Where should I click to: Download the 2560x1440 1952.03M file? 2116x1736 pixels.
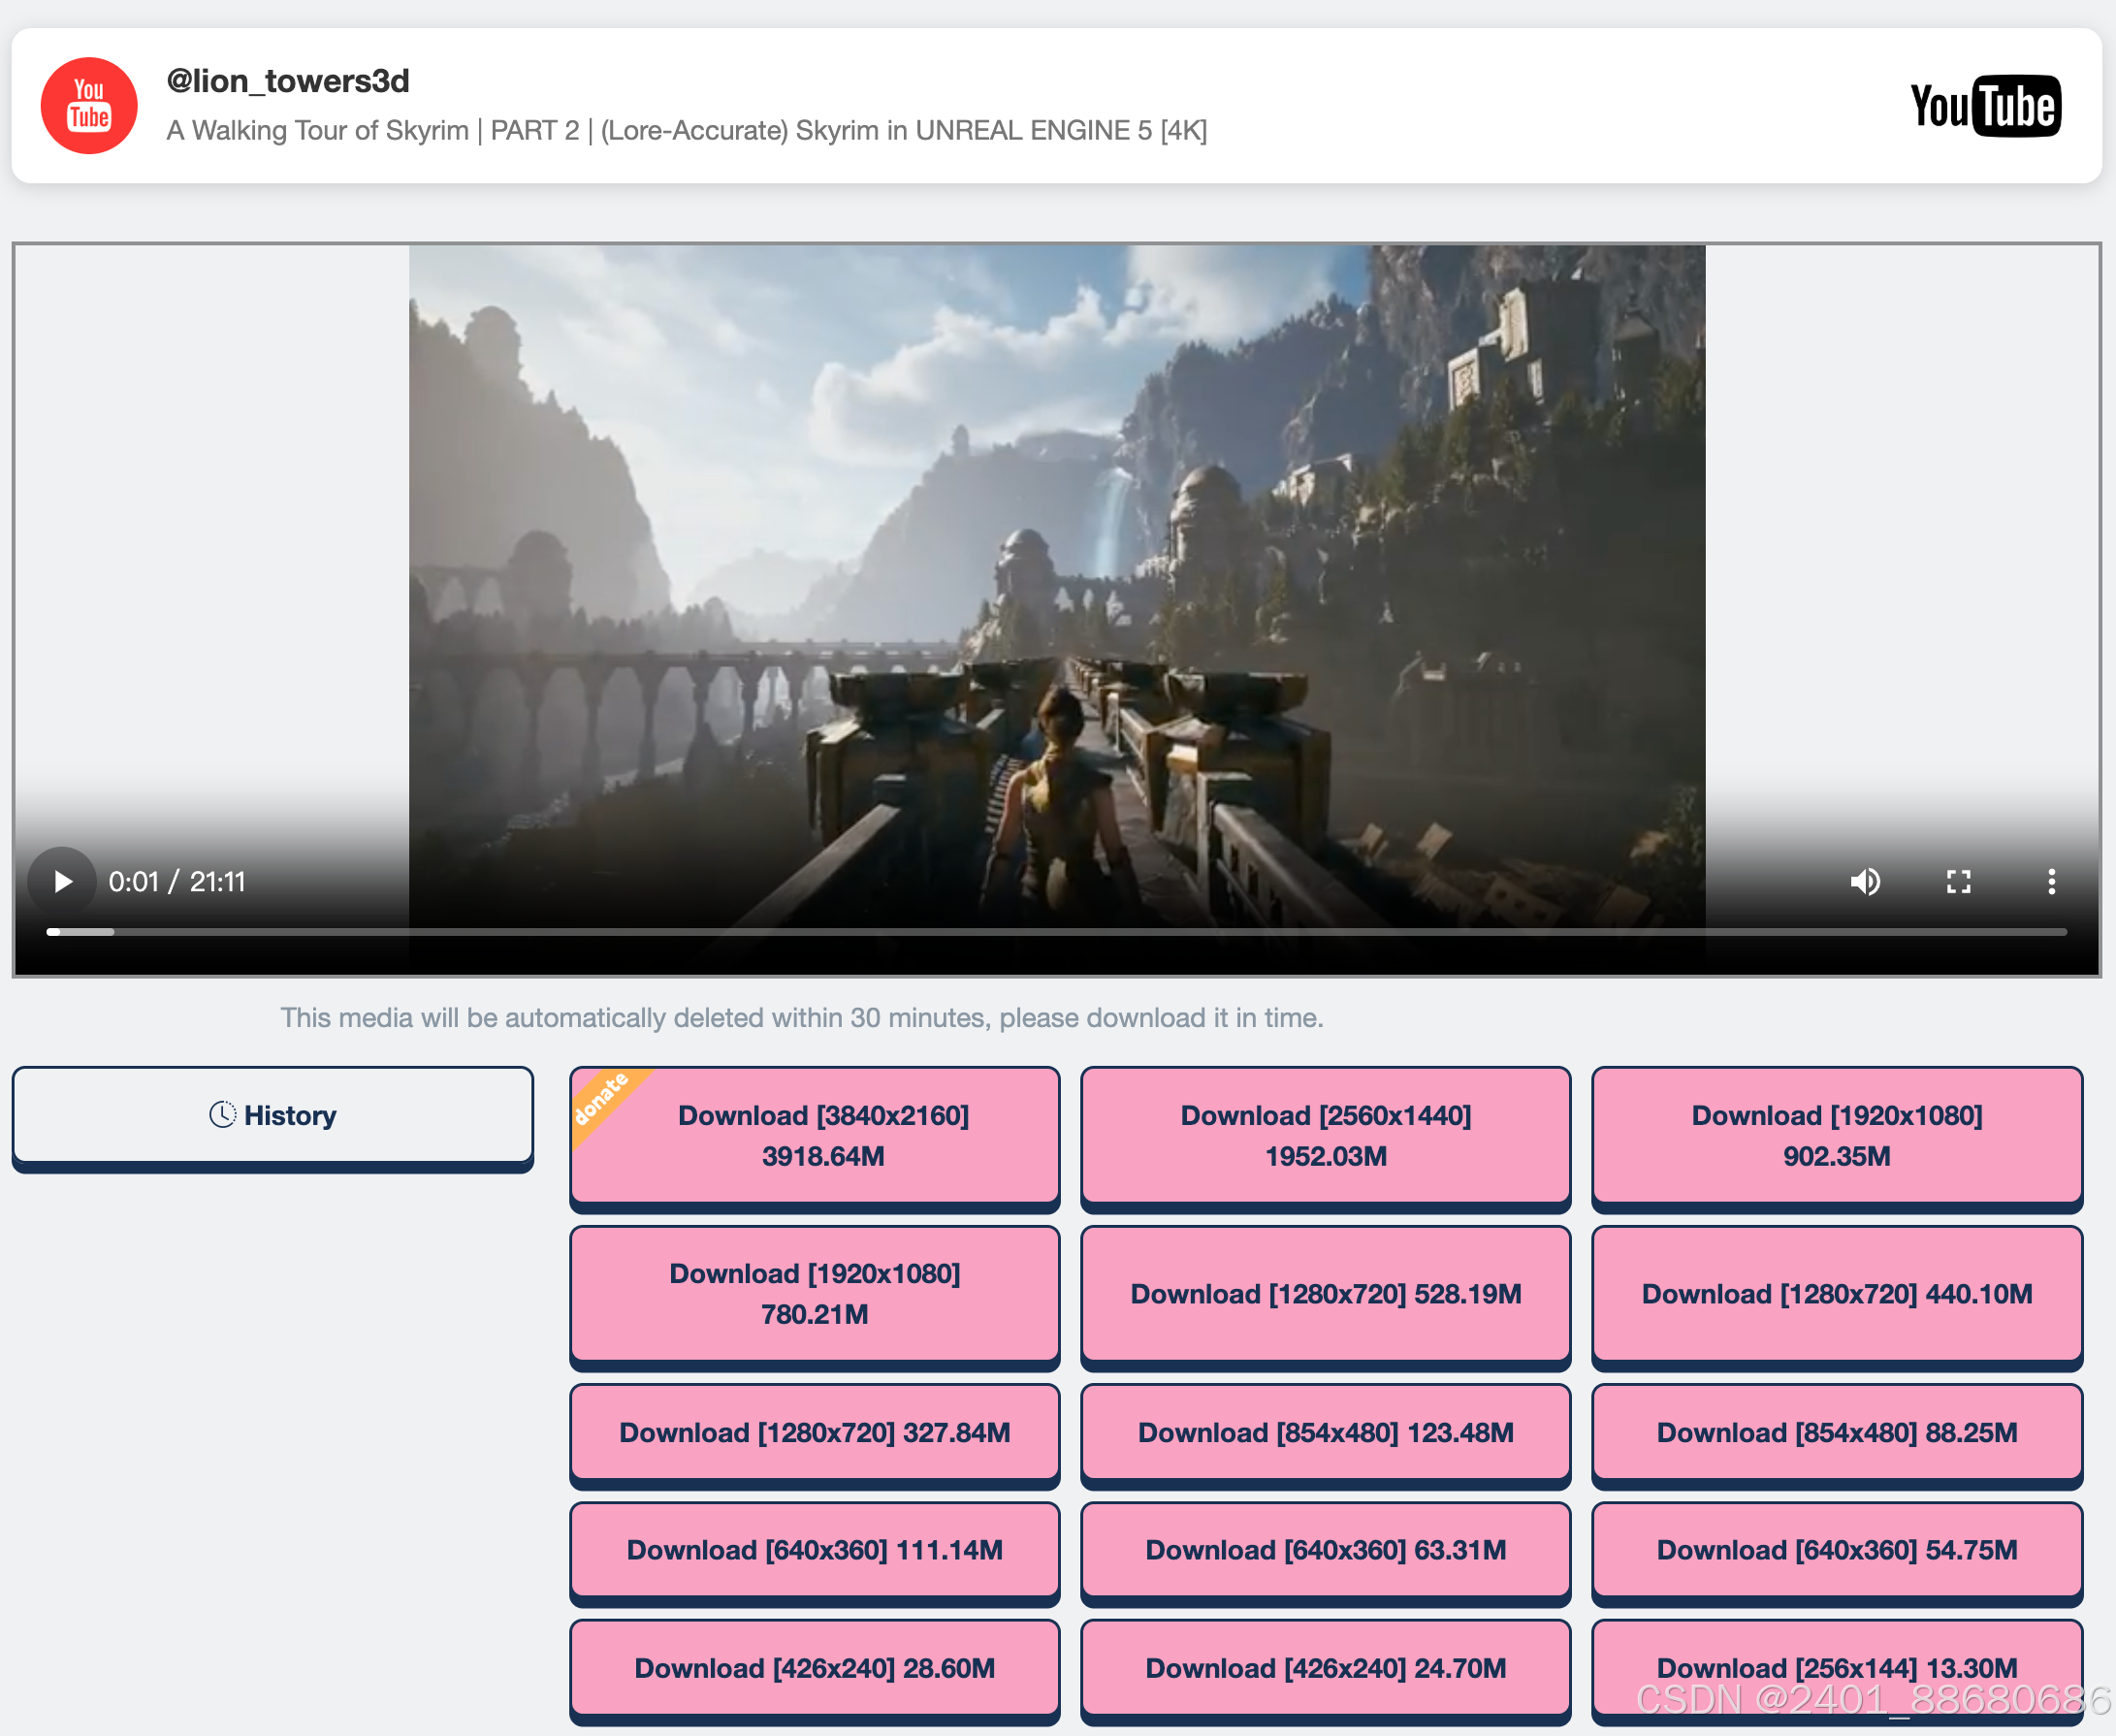pos(1325,1135)
